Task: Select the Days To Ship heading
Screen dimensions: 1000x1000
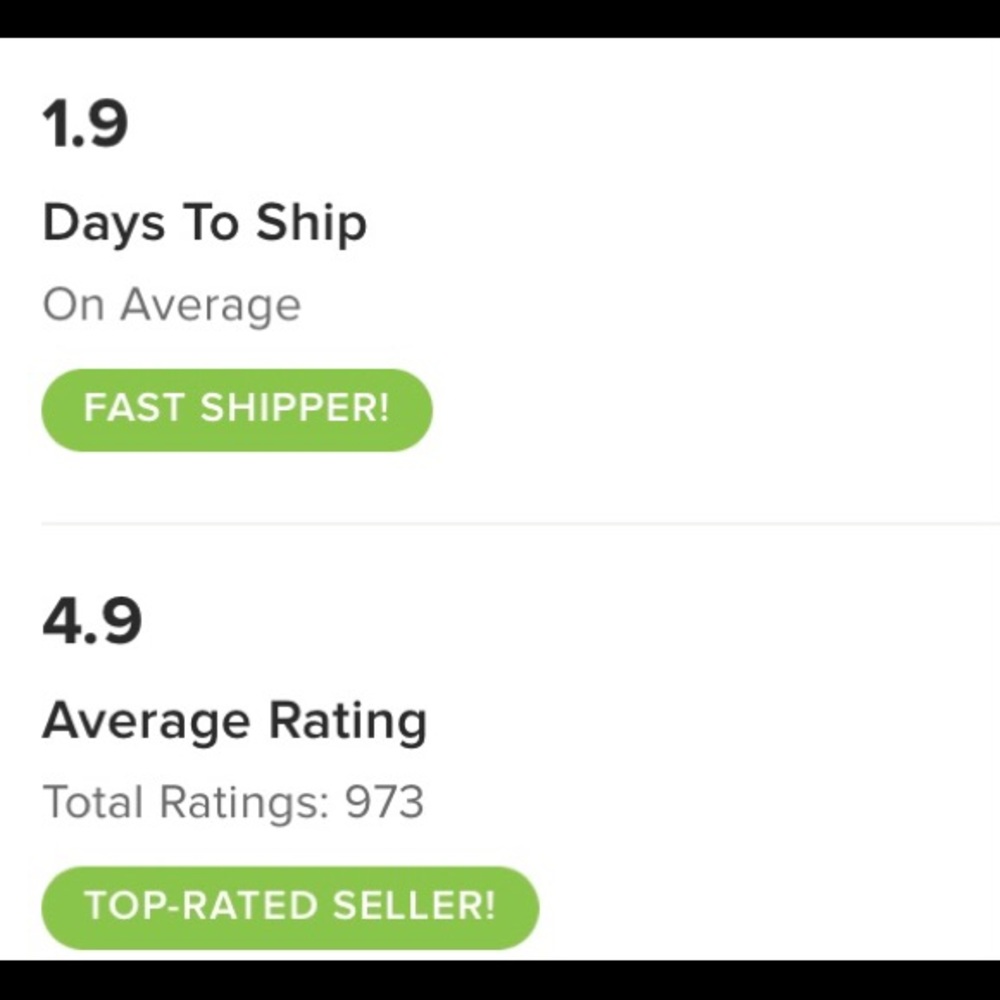Action: [x=204, y=223]
